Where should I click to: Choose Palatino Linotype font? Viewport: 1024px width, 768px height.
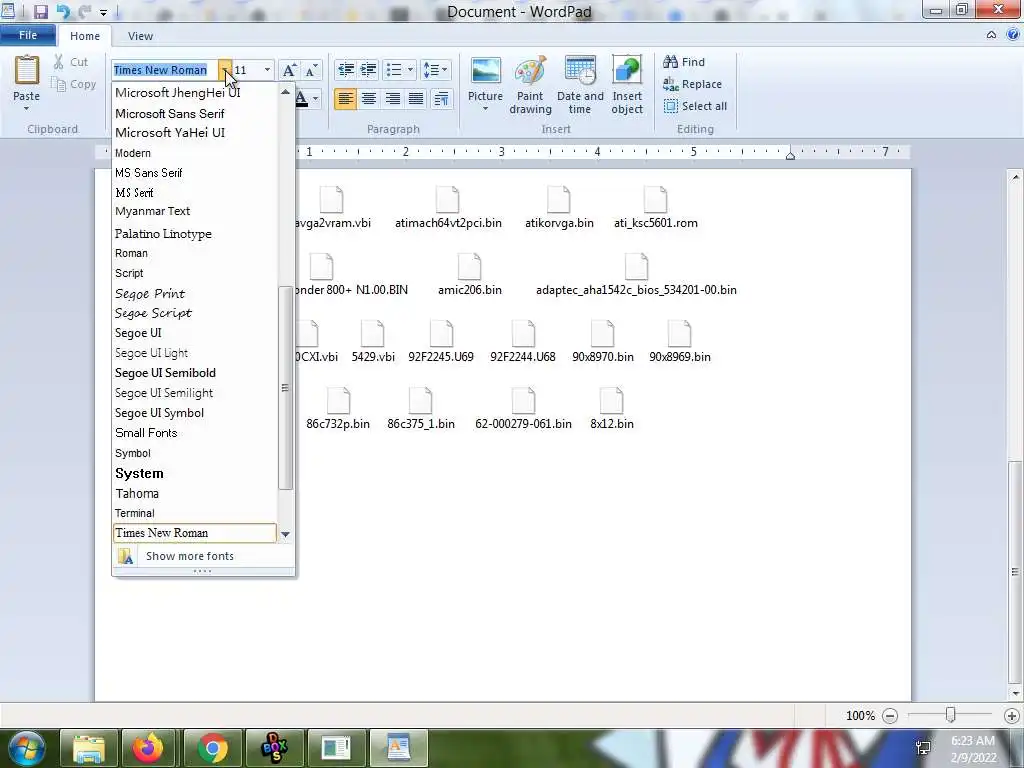click(x=195, y=234)
